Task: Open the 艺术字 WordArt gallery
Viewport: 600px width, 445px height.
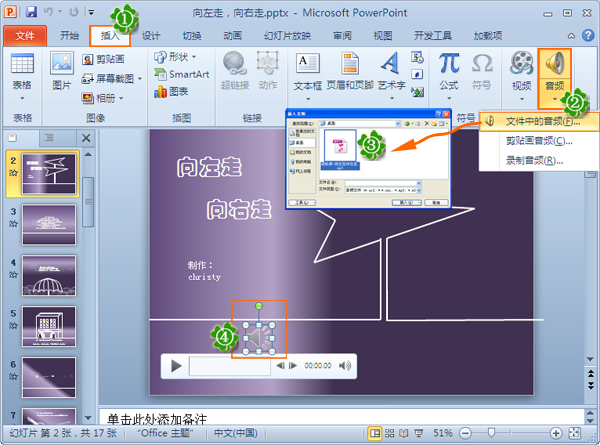Action: (391, 64)
